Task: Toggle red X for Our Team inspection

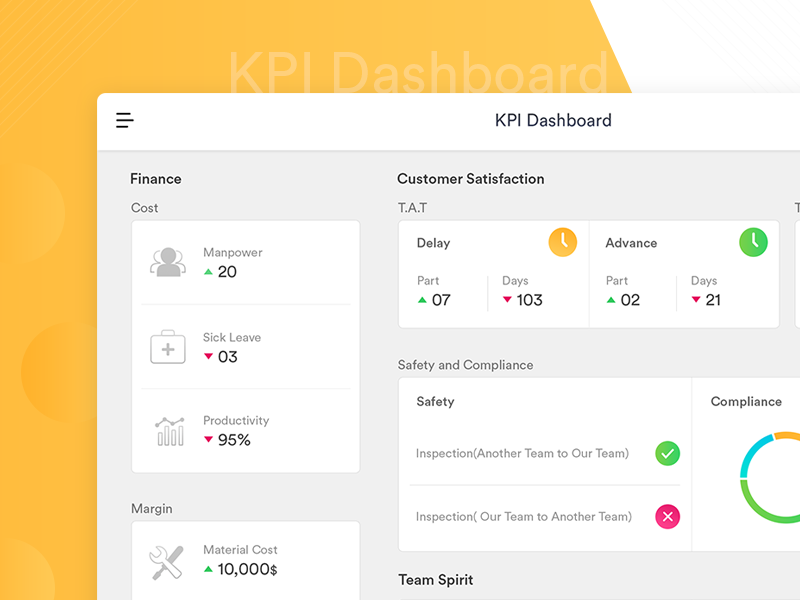Action: point(667,516)
